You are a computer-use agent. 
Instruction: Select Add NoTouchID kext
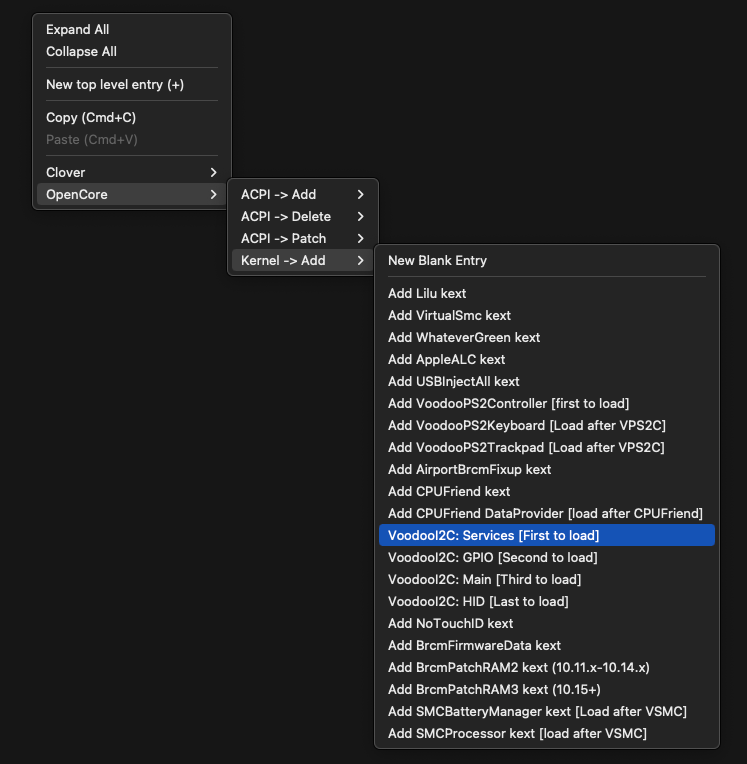450,624
